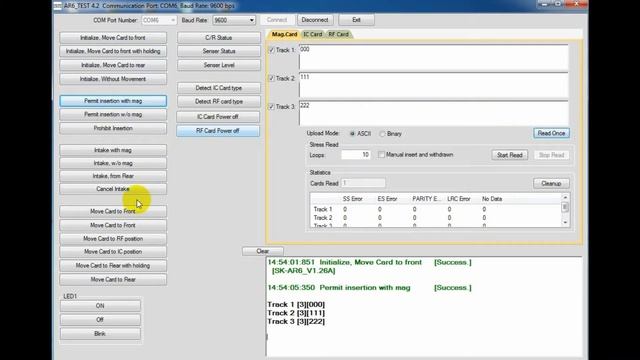The image size is (640, 360).
Task: Toggle the Track 1 checkbox
Action: (272, 50)
